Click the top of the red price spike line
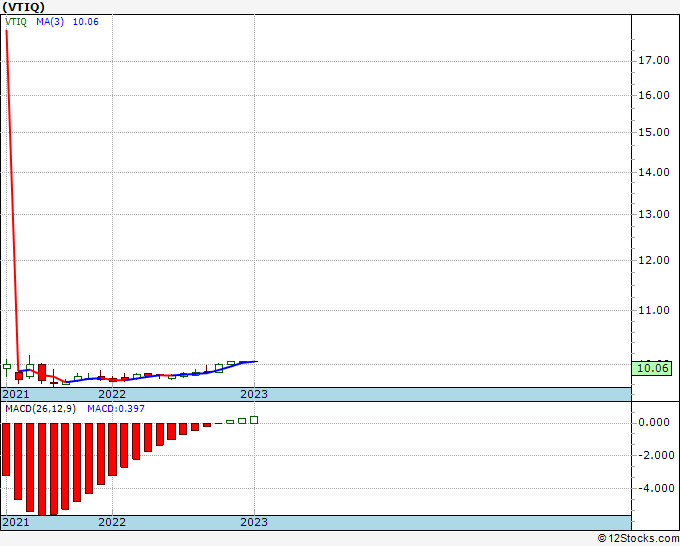 click(x=7, y=31)
